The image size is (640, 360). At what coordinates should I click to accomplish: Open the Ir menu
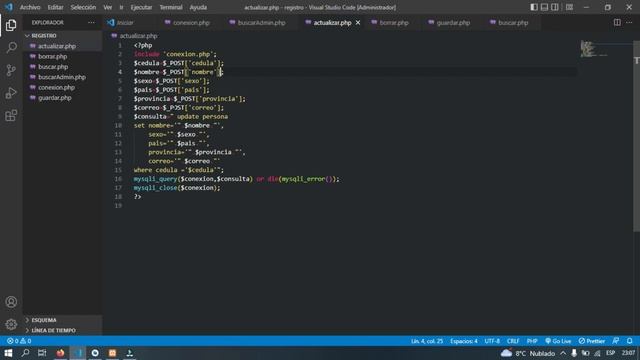(x=121, y=7)
